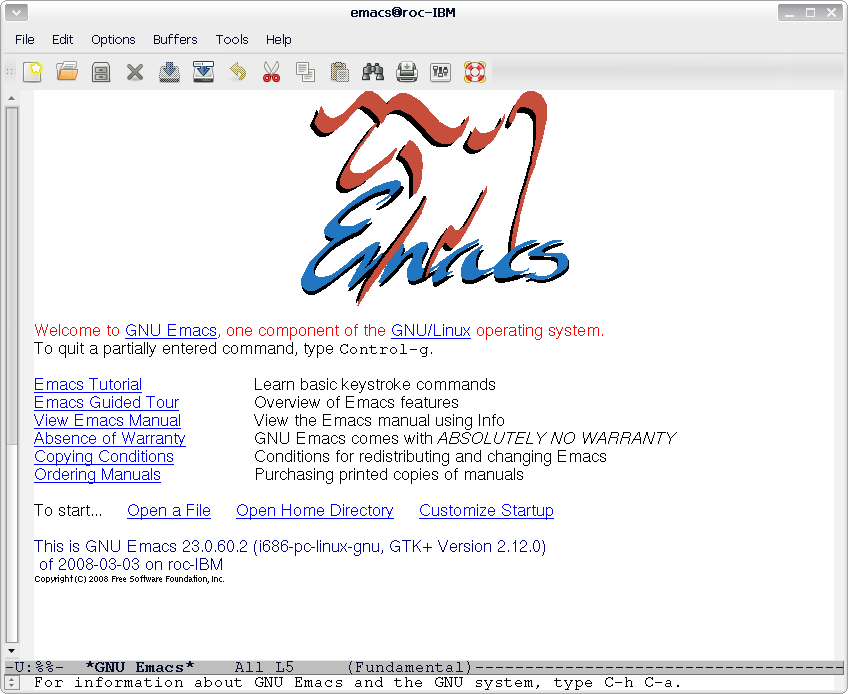Undo the last change

[x=237, y=71]
